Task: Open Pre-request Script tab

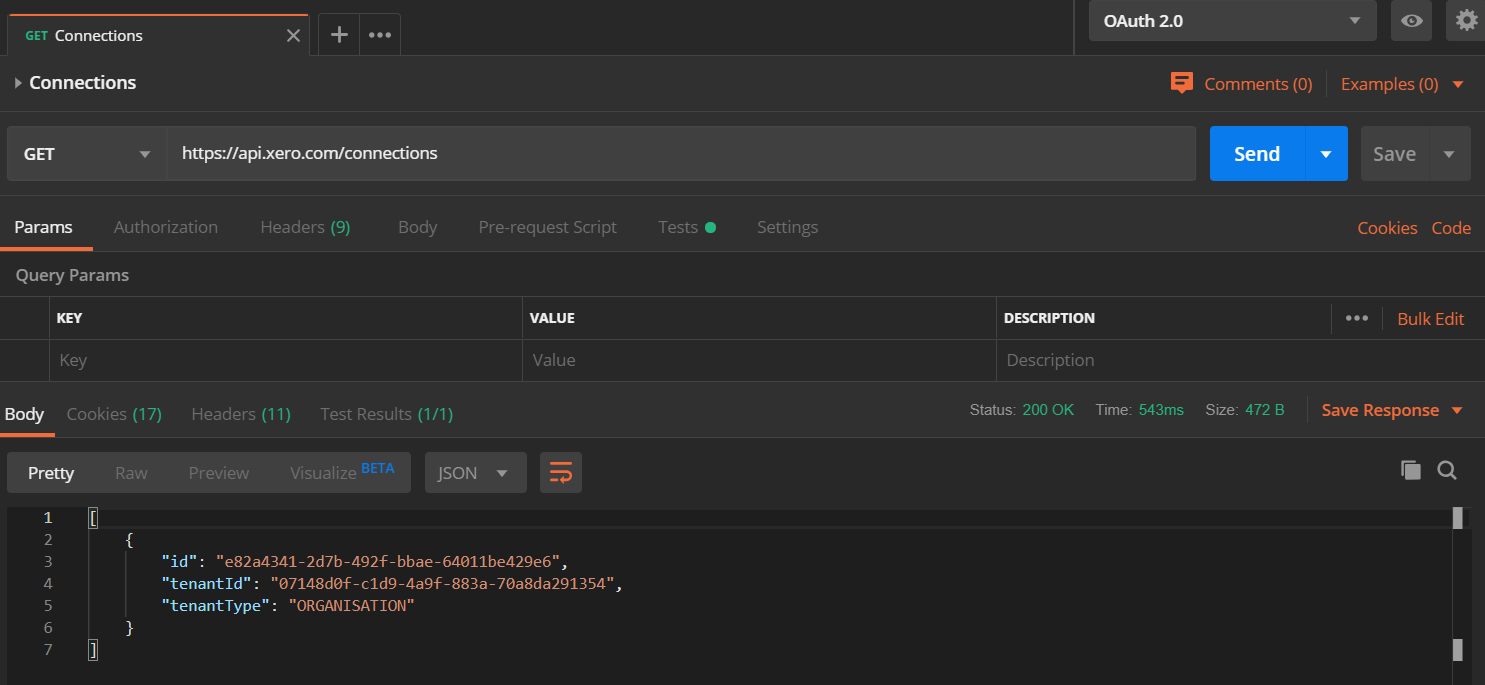Action: [x=548, y=227]
